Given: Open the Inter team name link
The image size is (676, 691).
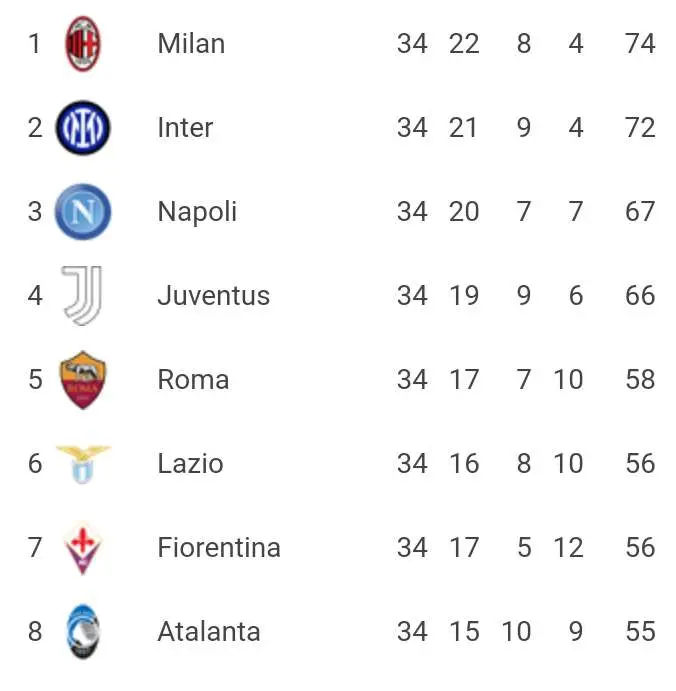Looking at the screenshot, I should point(185,128).
